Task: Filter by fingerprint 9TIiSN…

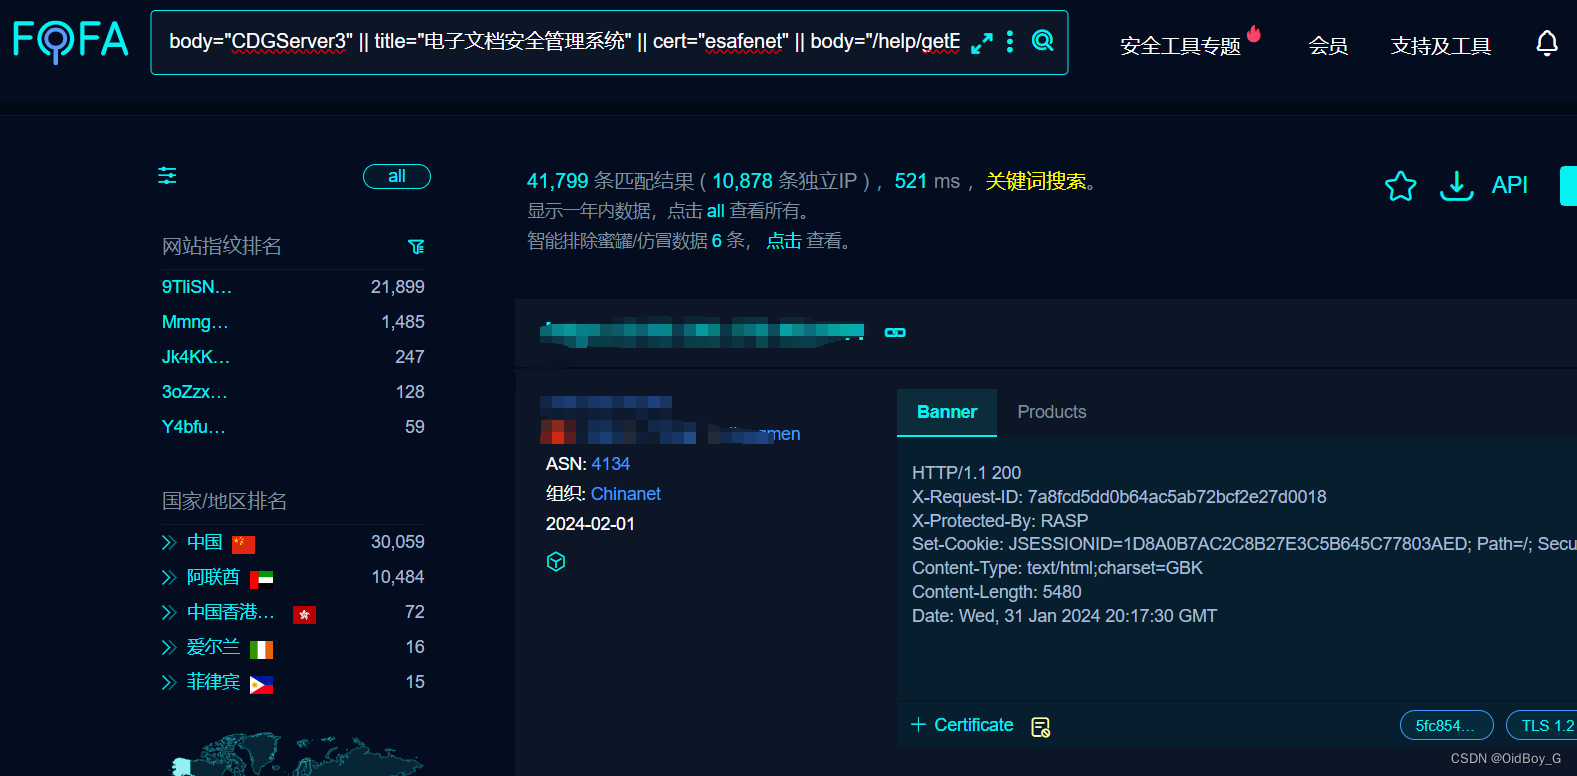Action: coord(197,287)
